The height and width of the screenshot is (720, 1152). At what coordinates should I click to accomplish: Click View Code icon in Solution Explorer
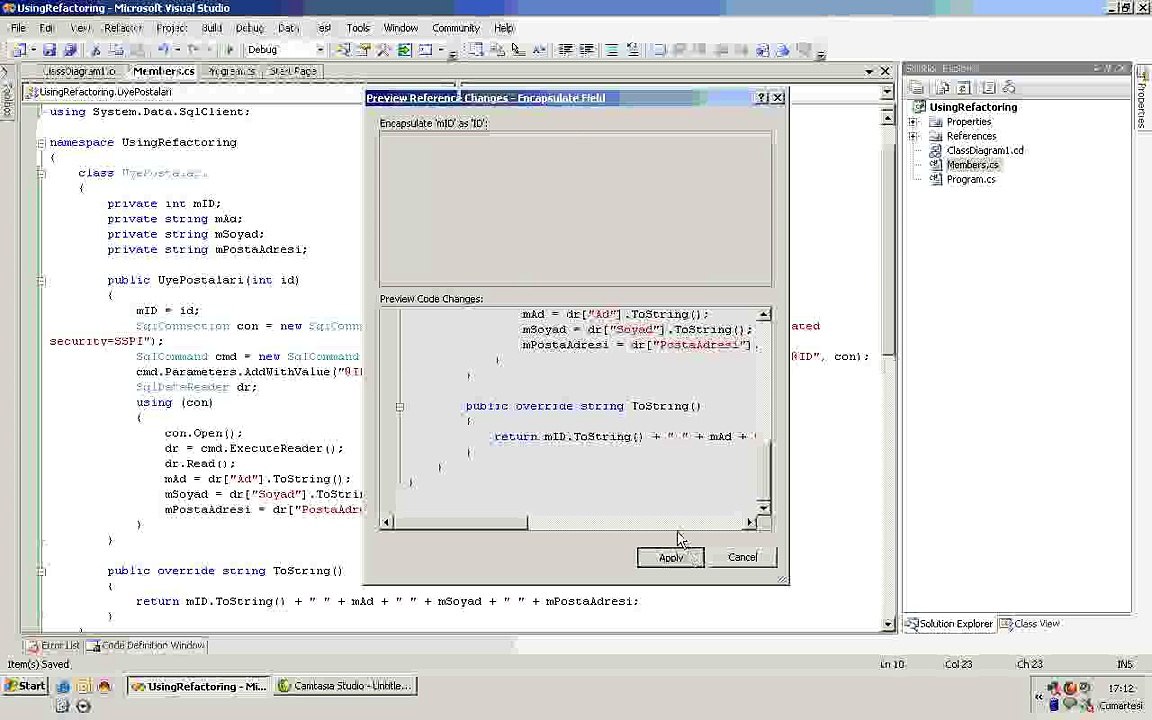click(988, 87)
